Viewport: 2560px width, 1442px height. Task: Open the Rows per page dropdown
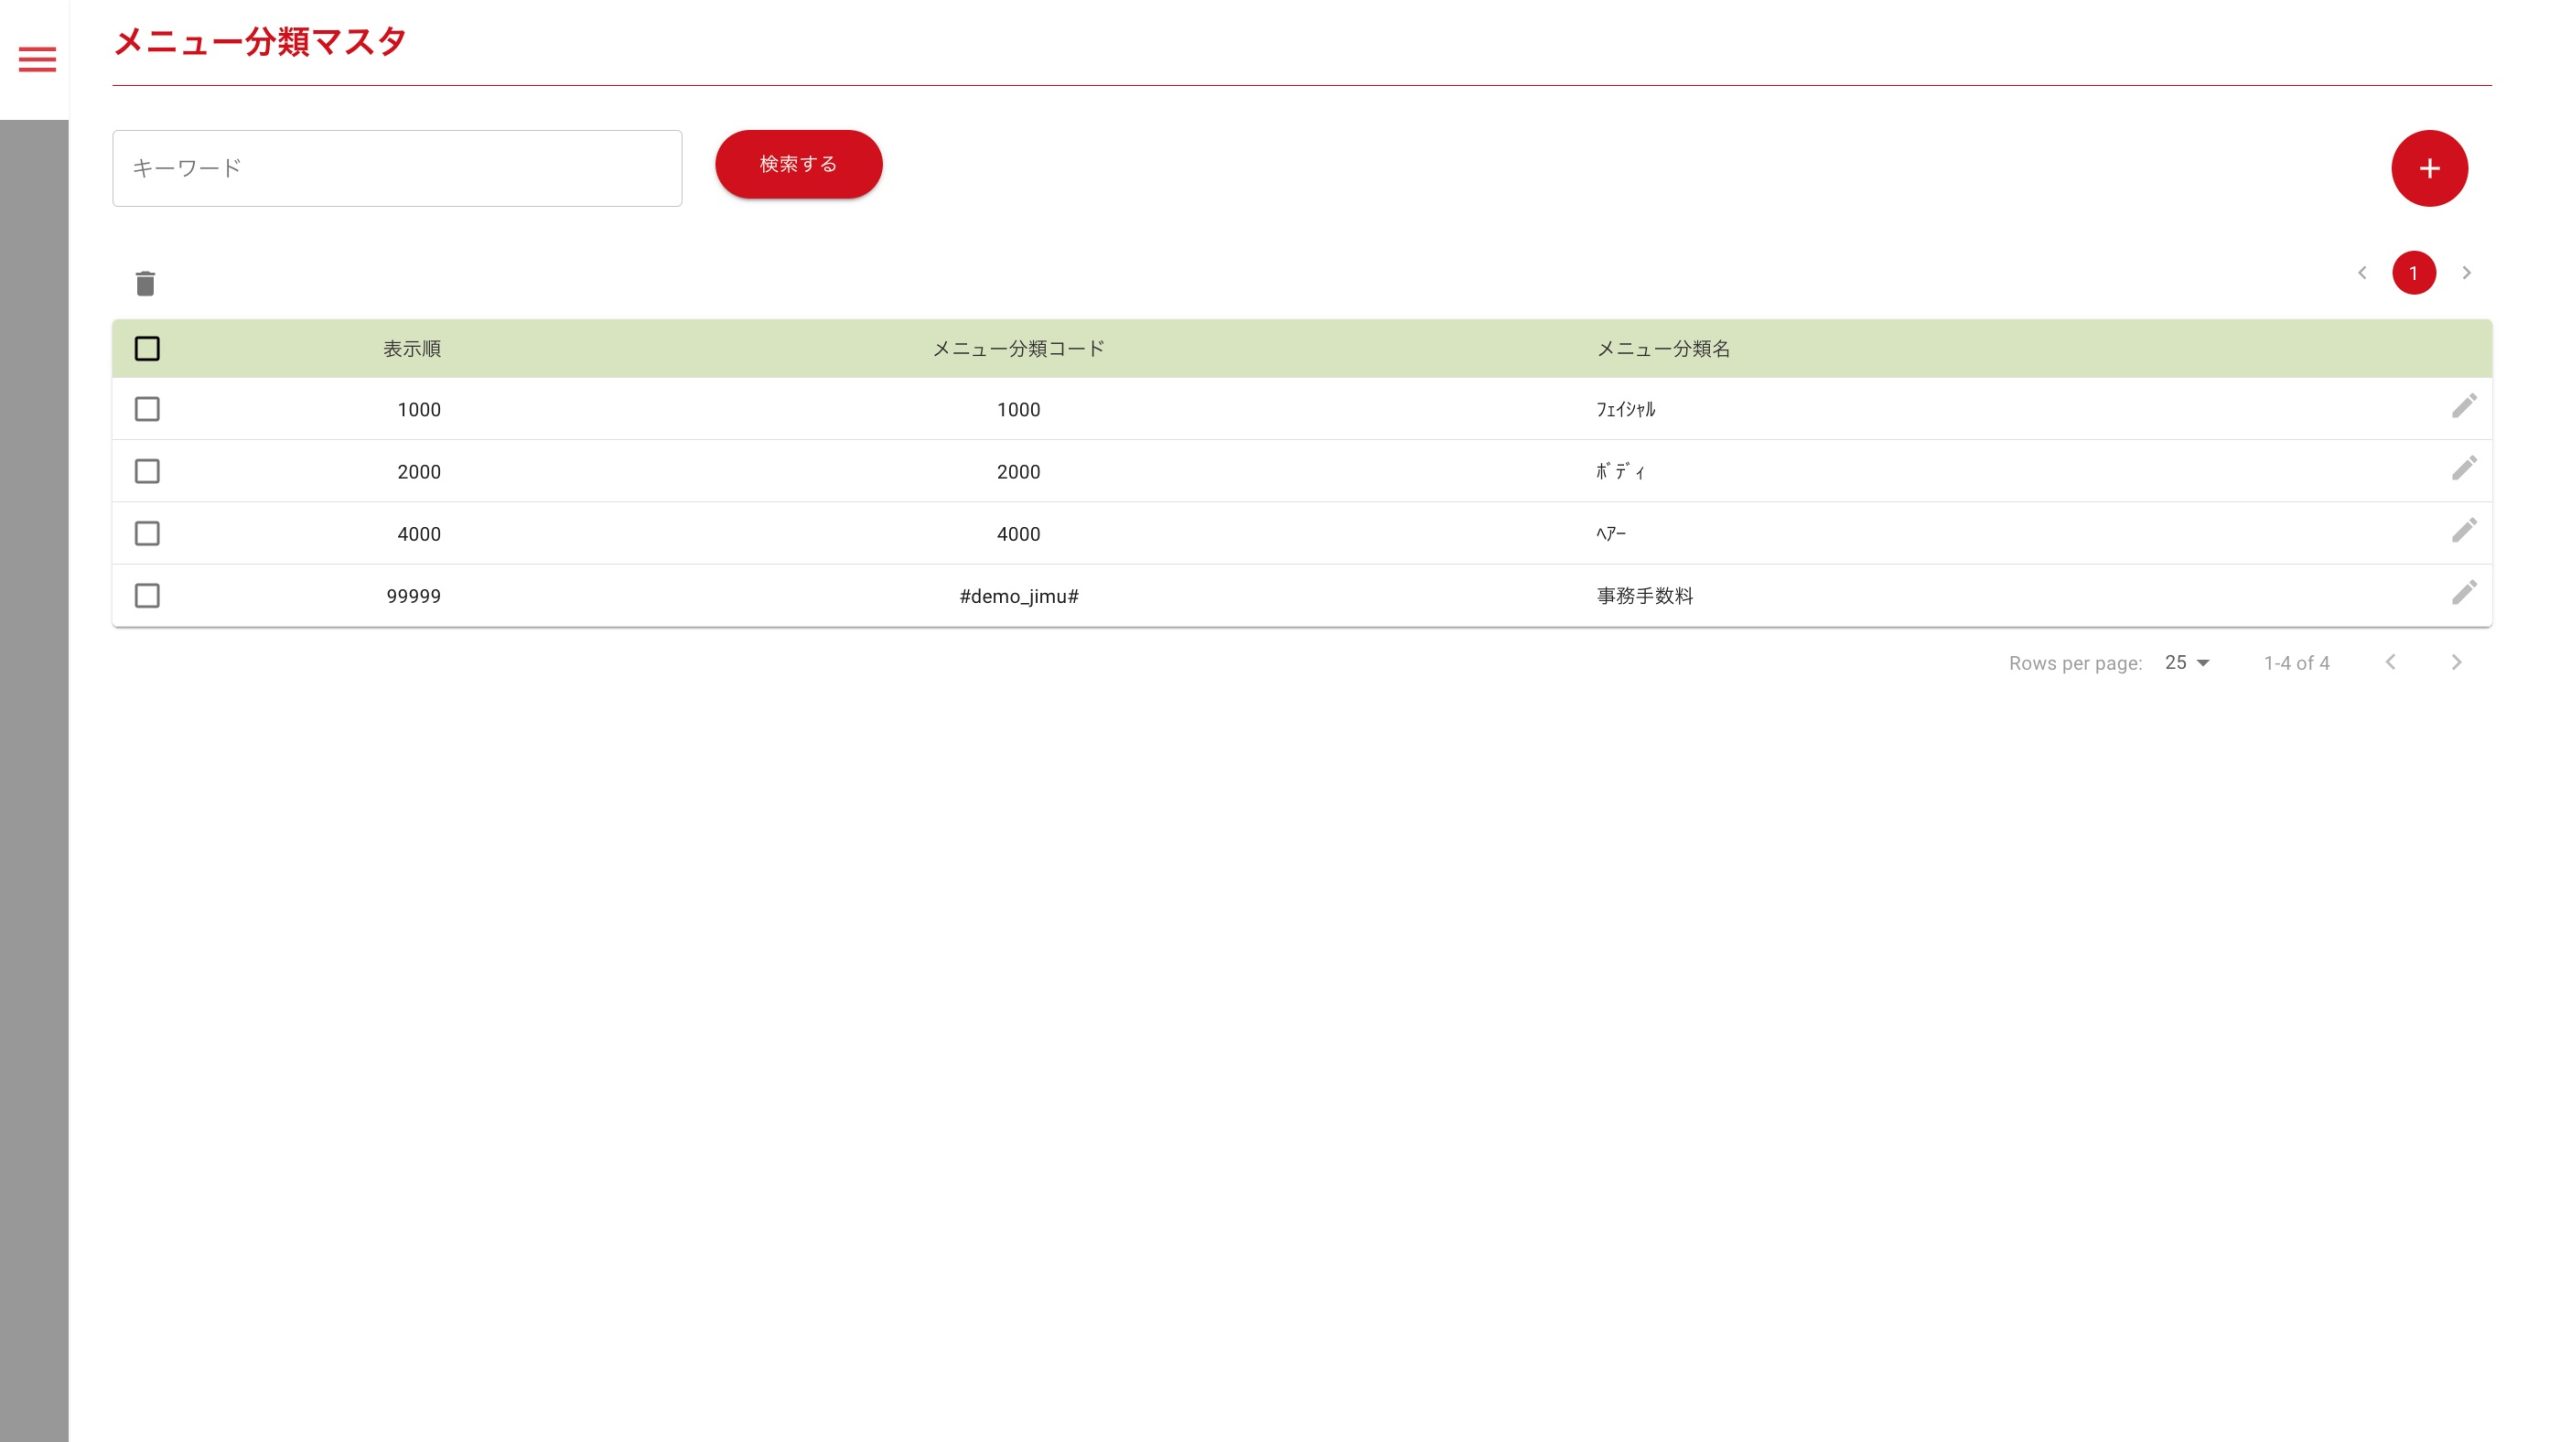point(2187,663)
